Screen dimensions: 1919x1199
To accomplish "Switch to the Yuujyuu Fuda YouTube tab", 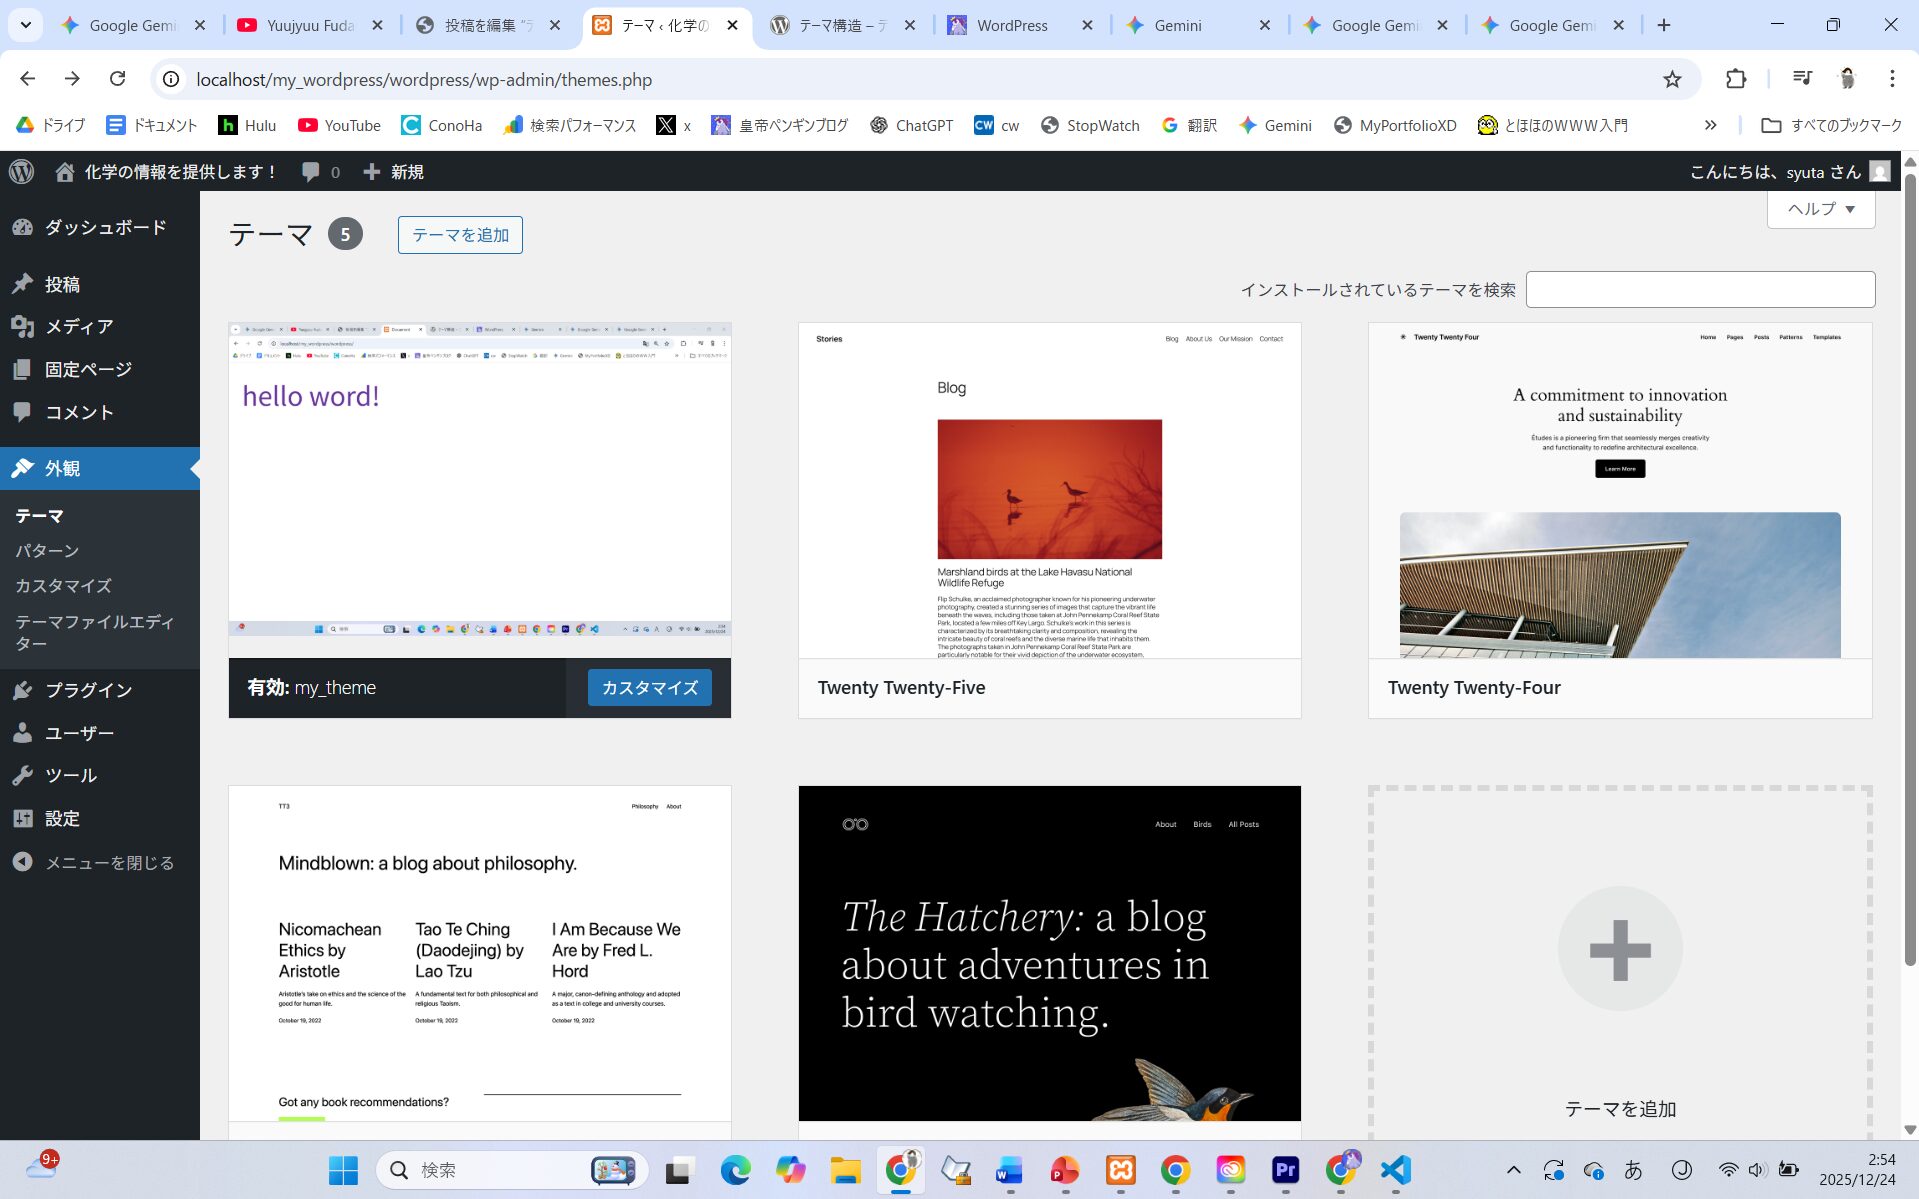I will tap(310, 25).
